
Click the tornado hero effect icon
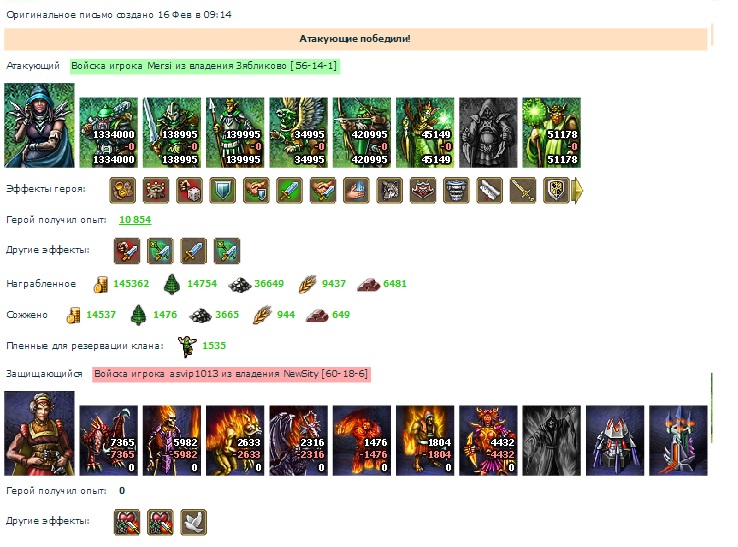coord(456,190)
